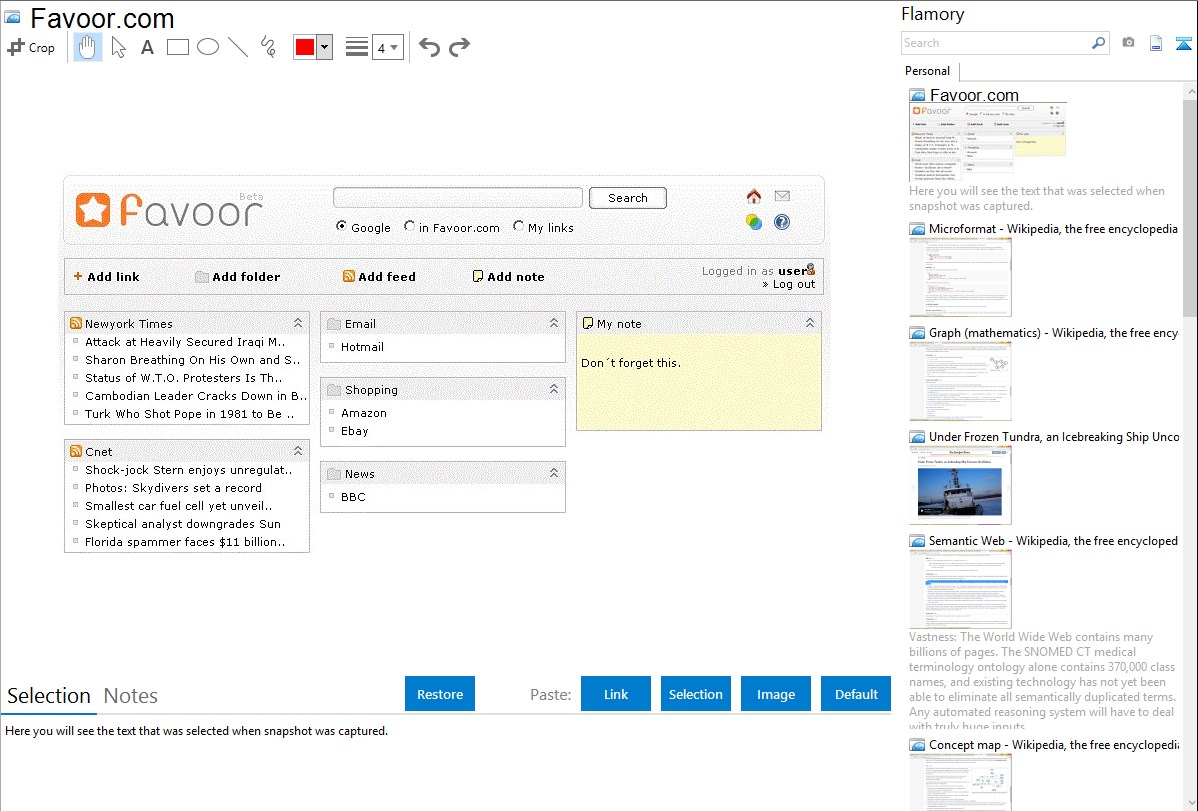Collapse the Newyork Times feed panel
This screenshot has height=811, width=1198.
coord(298,323)
